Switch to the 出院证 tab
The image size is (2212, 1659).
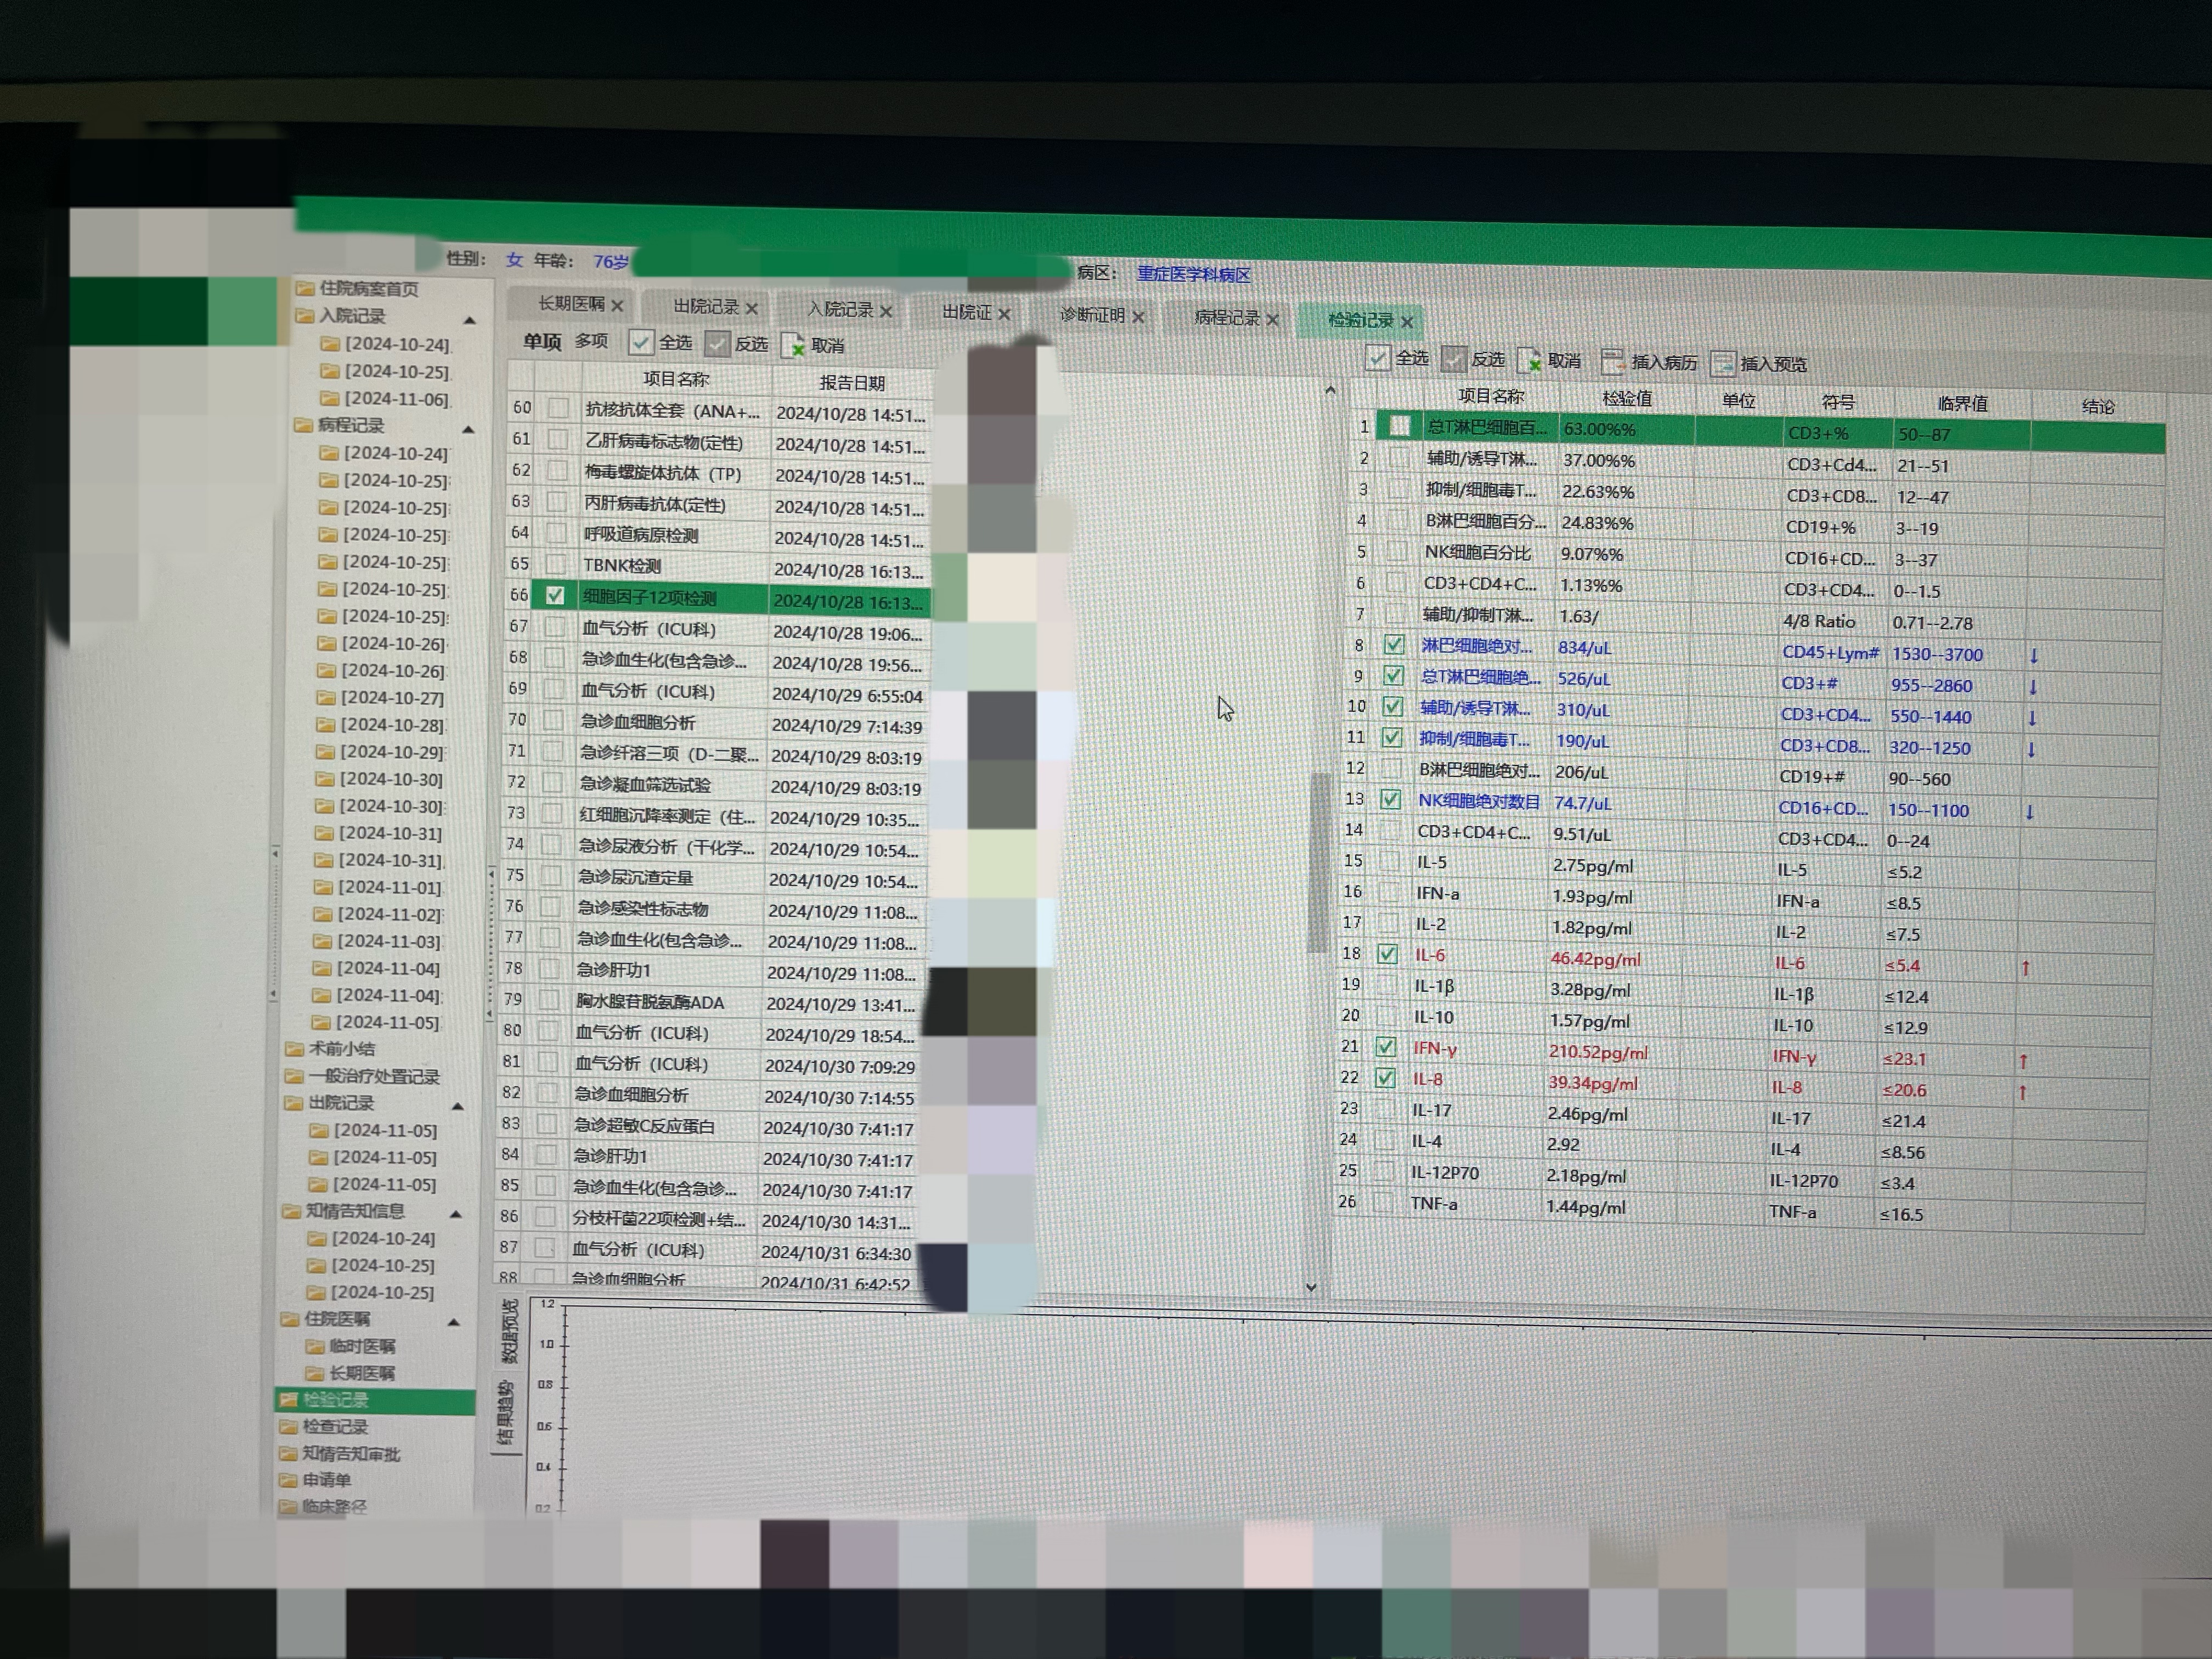click(966, 312)
